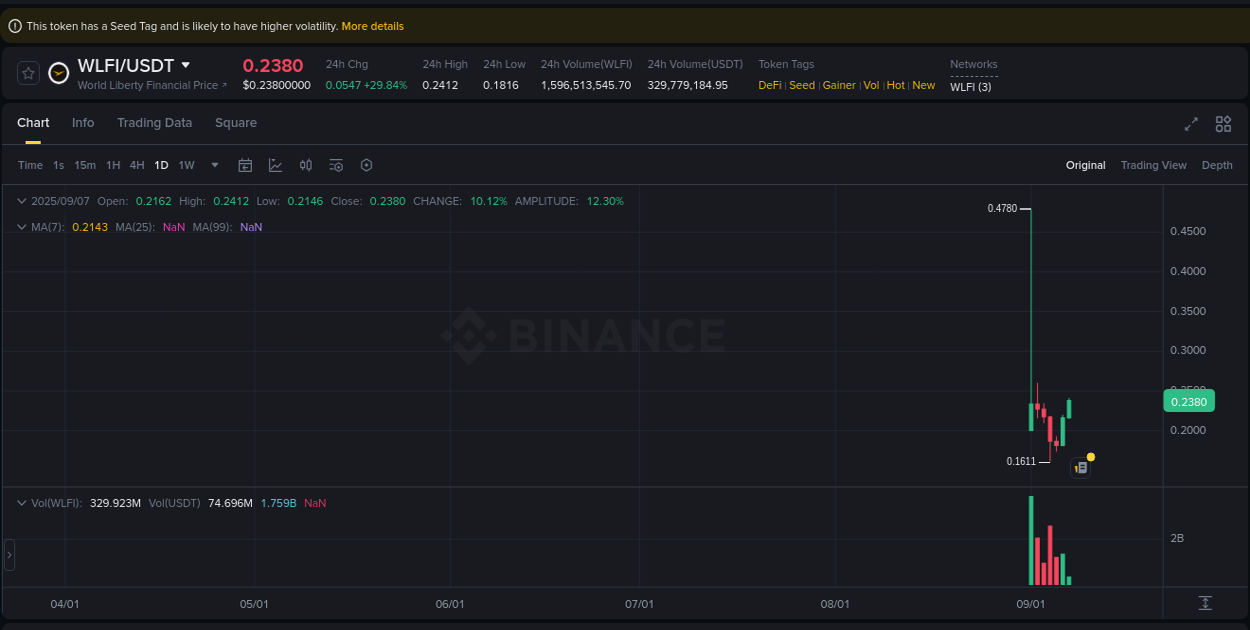Select the calendar date-range icon
Viewport: 1250px width, 630px height.
(245, 165)
